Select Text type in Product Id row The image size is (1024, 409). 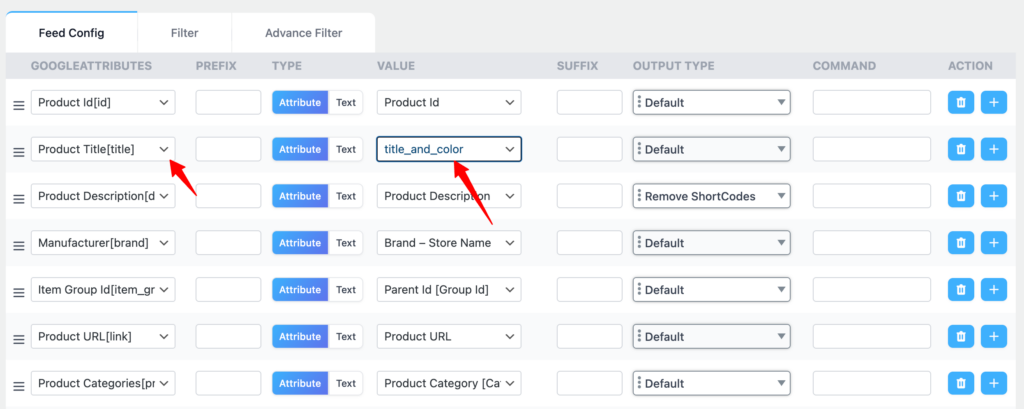(346, 102)
